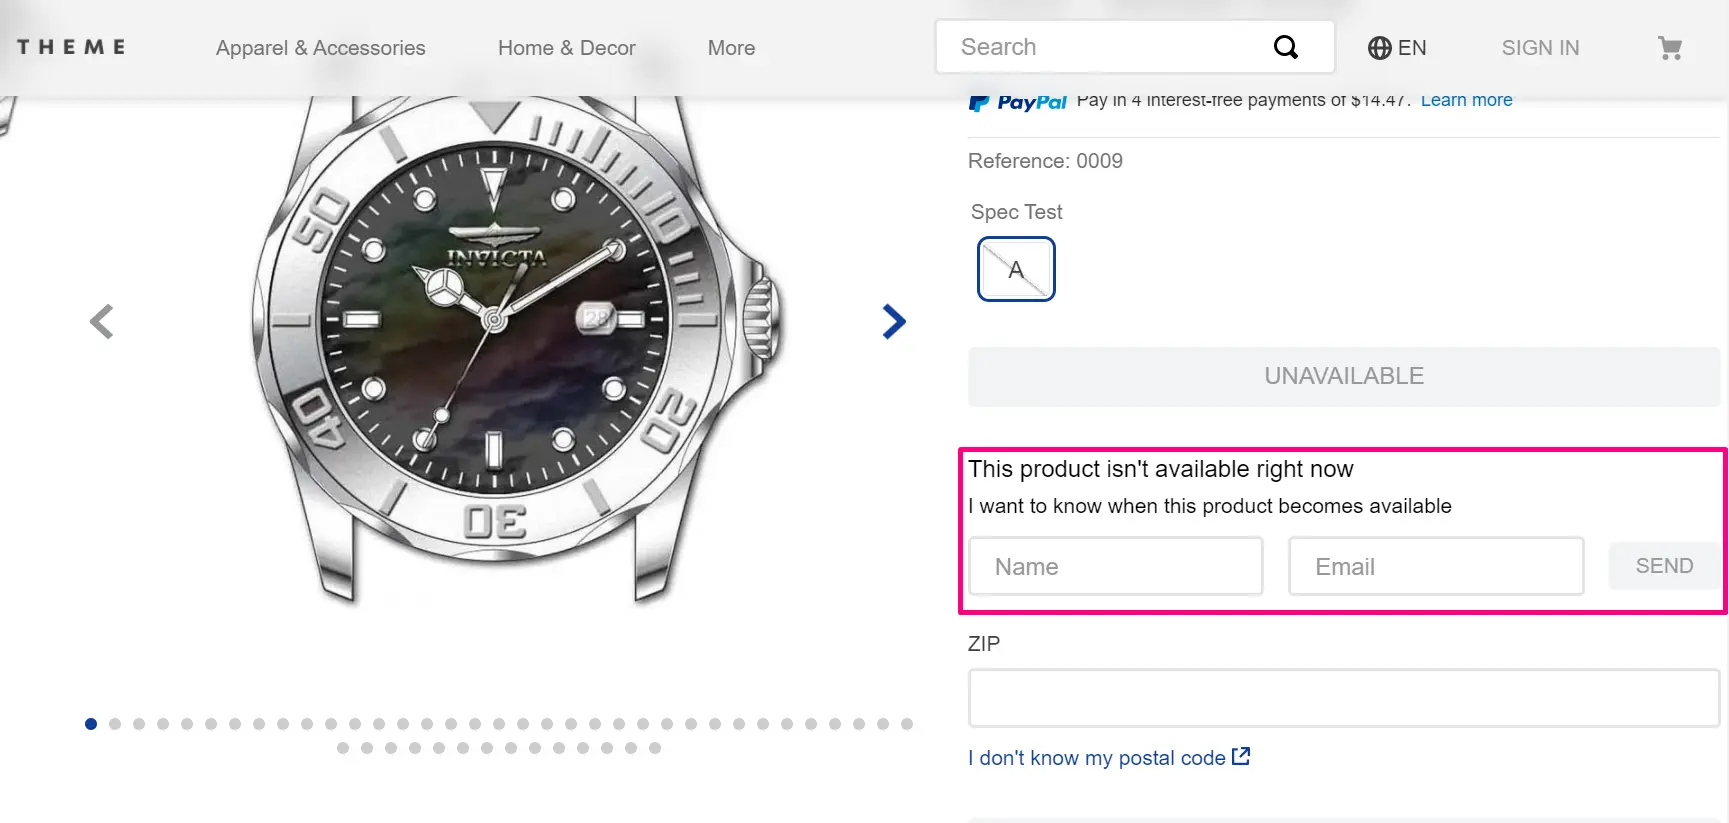Click the THEME store logo
1729x823 pixels.
(x=71, y=47)
